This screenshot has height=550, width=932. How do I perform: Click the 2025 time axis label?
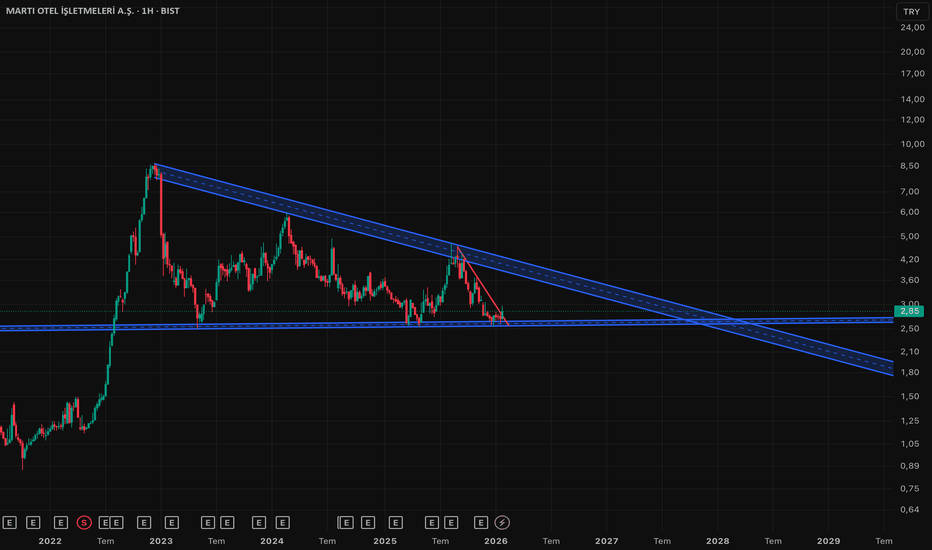click(385, 541)
